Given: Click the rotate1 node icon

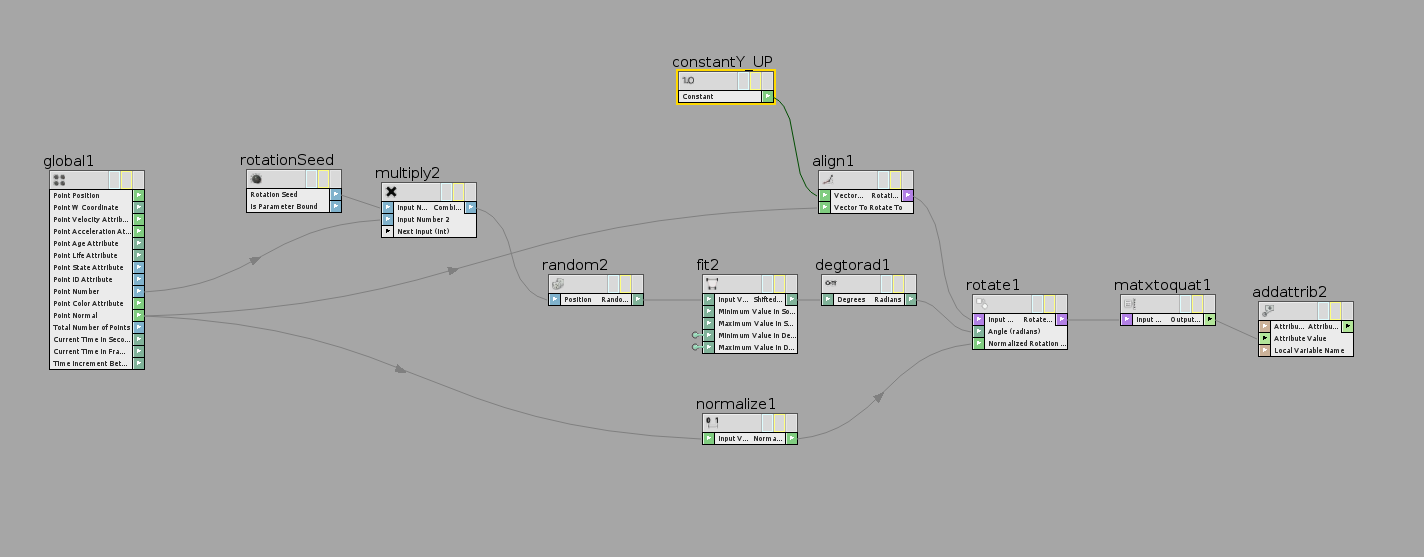Looking at the screenshot, I should pos(981,304).
